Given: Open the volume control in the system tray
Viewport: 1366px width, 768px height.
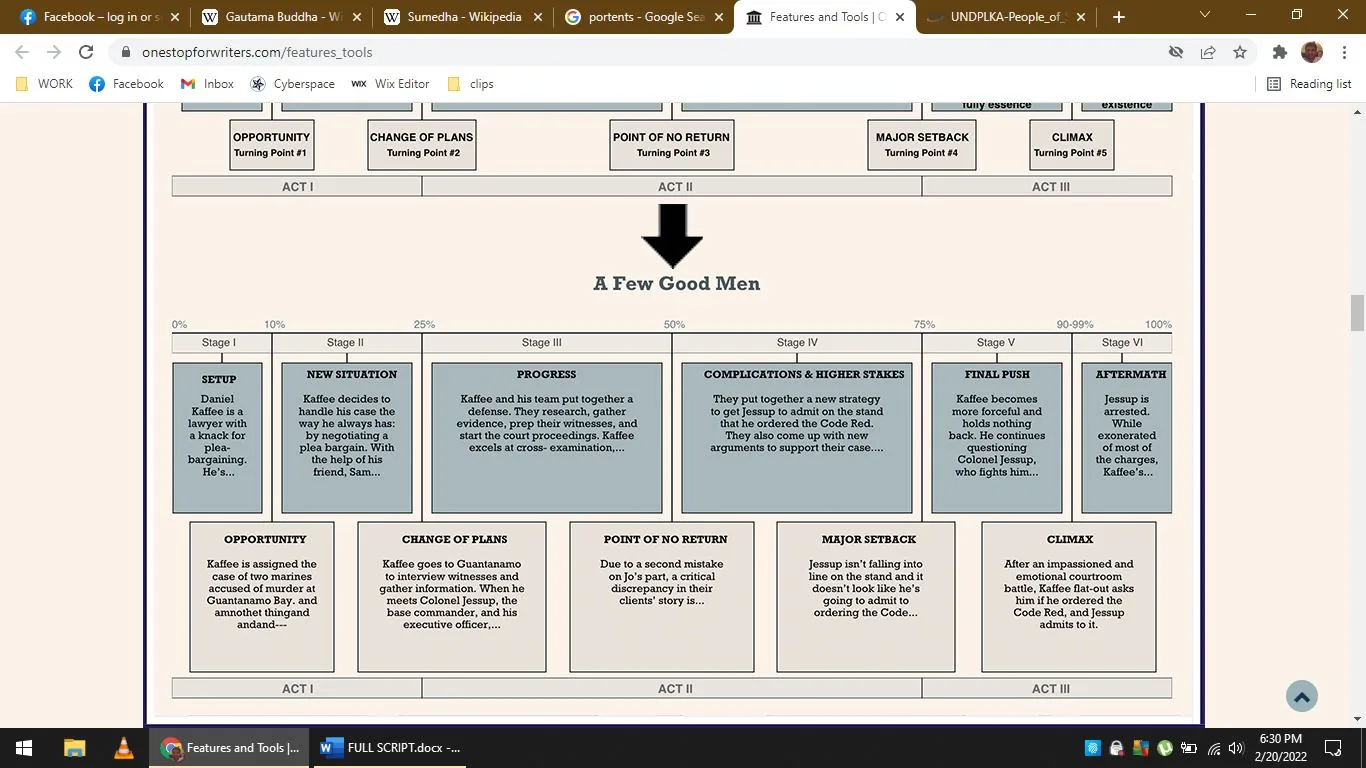Looking at the screenshot, I should click(1234, 747).
